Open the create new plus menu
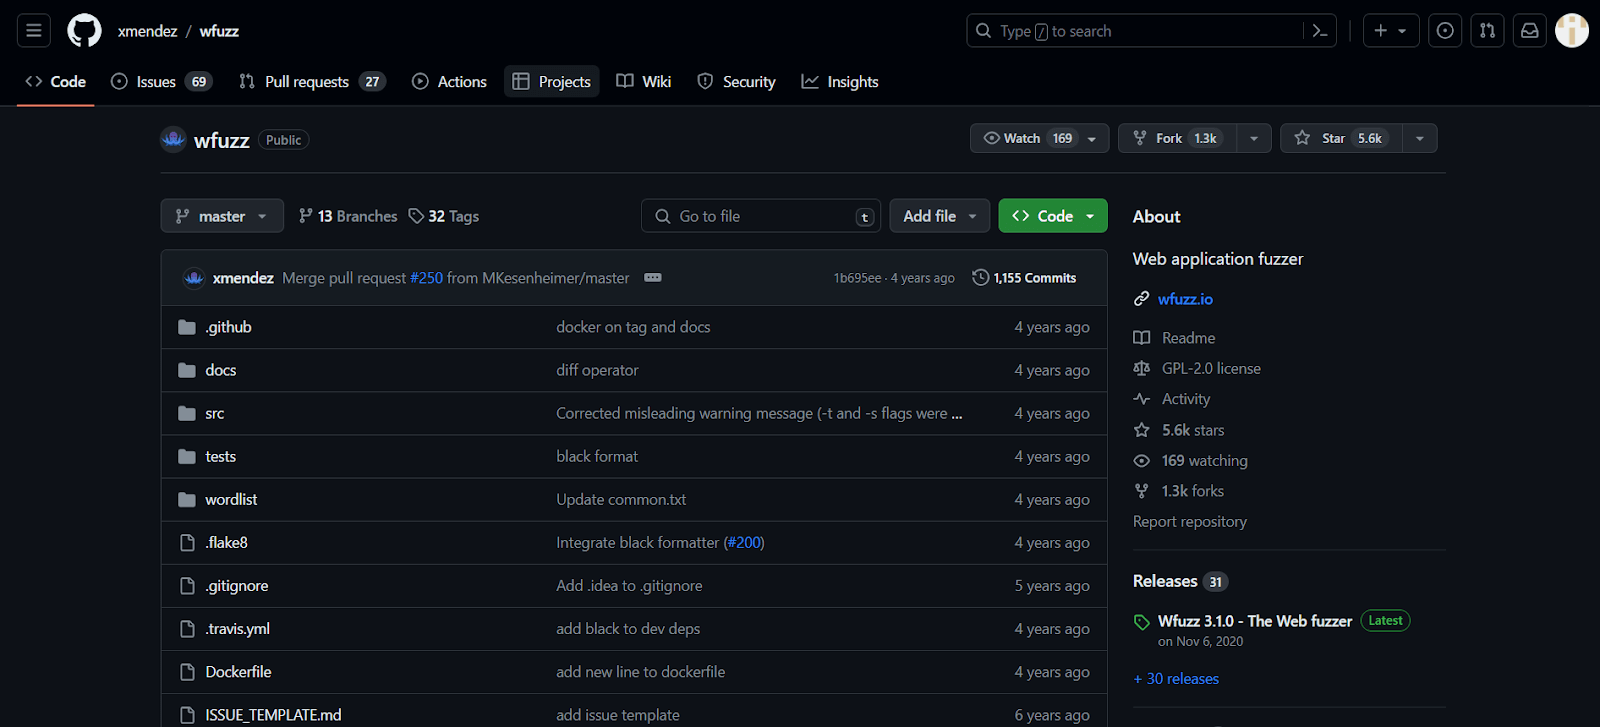The image size is (1600, 727). click(x=1391, y=31)
